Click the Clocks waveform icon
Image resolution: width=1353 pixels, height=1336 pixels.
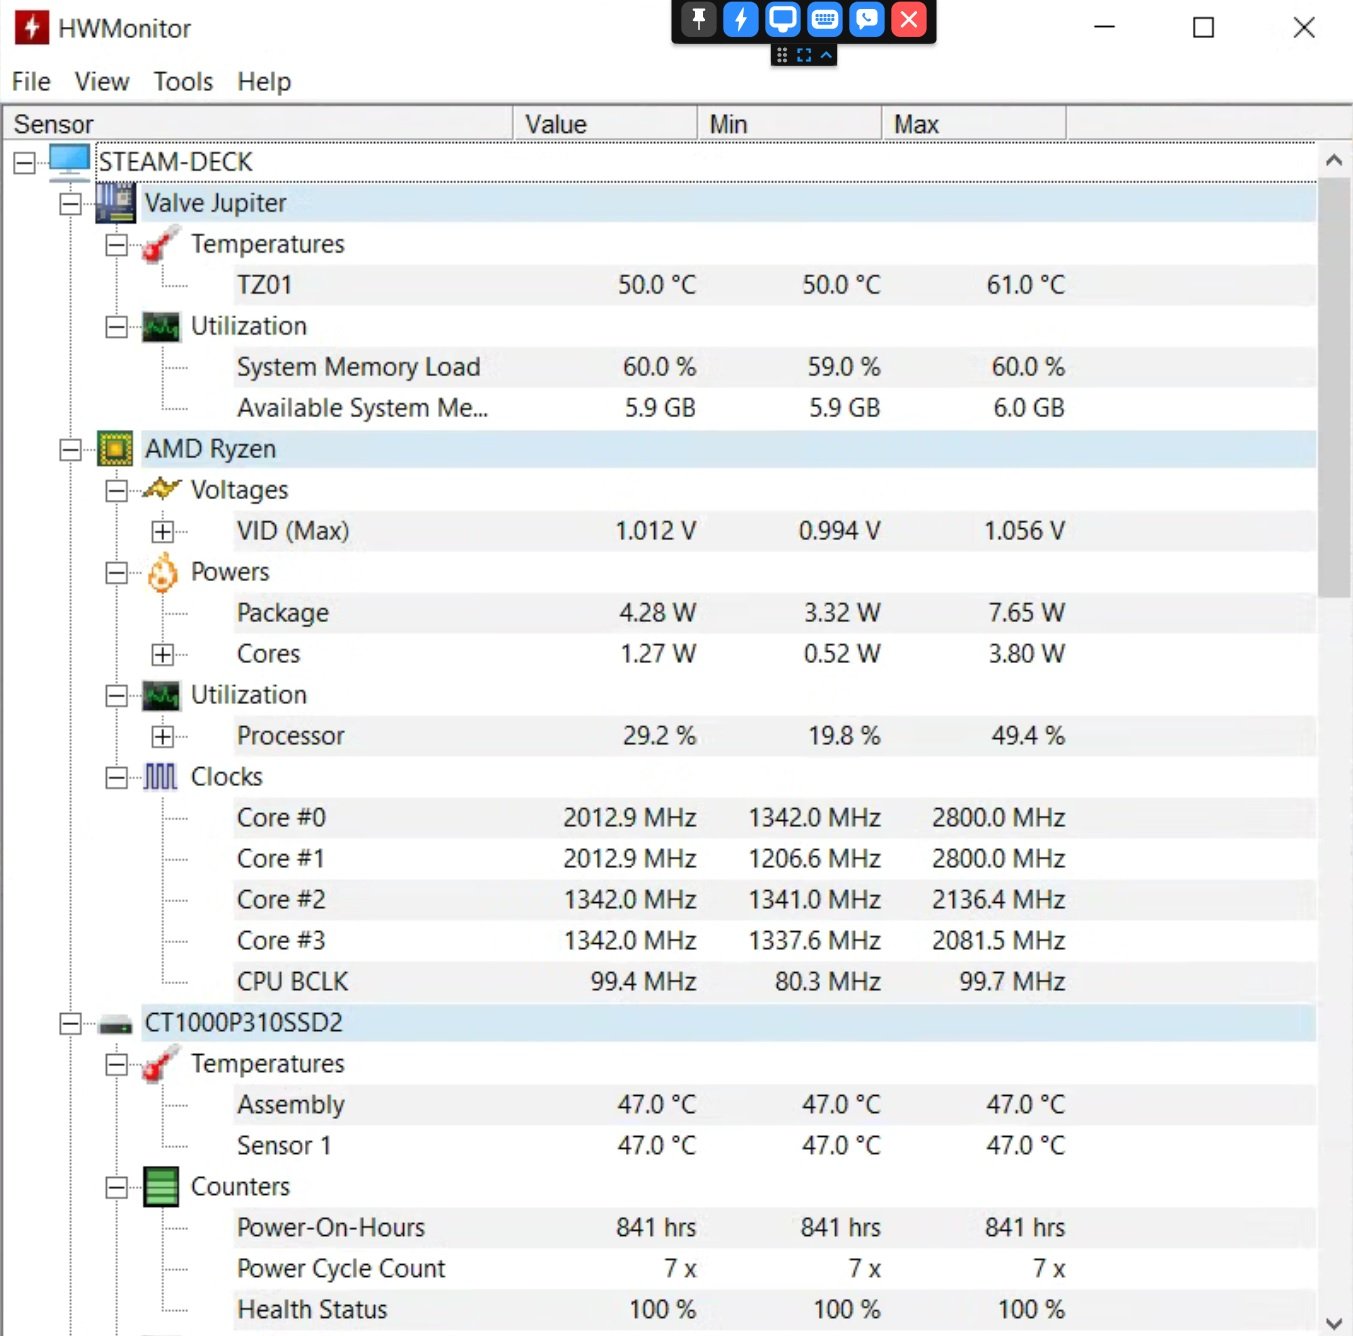pos(161,777)
